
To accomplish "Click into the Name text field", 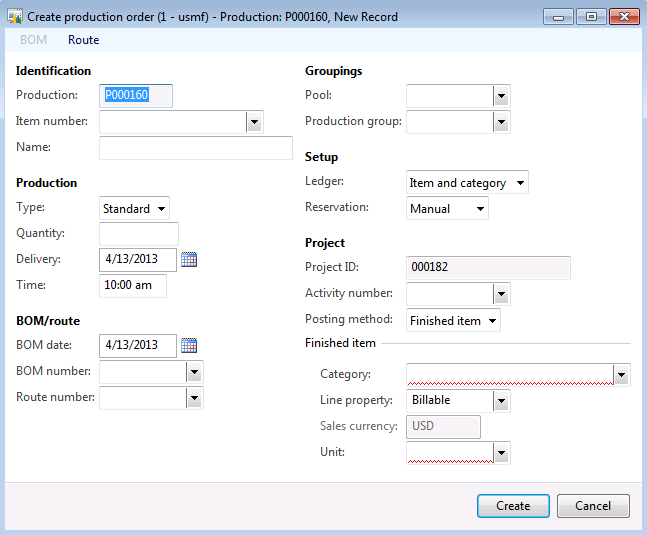I will (195, 148).
